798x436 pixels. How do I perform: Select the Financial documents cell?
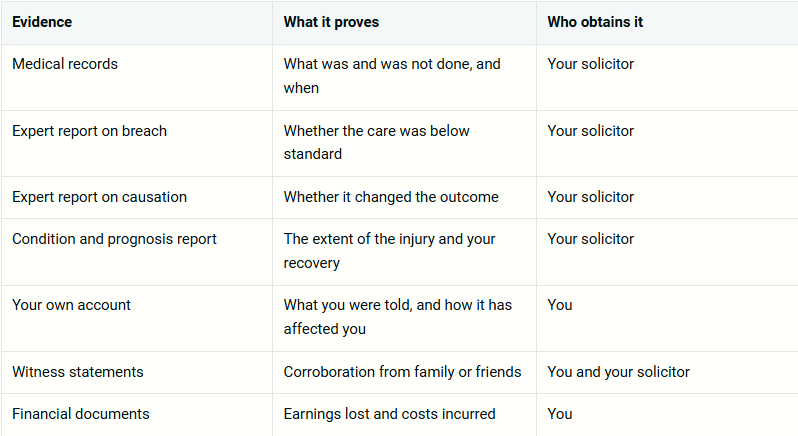pos(136,415)
